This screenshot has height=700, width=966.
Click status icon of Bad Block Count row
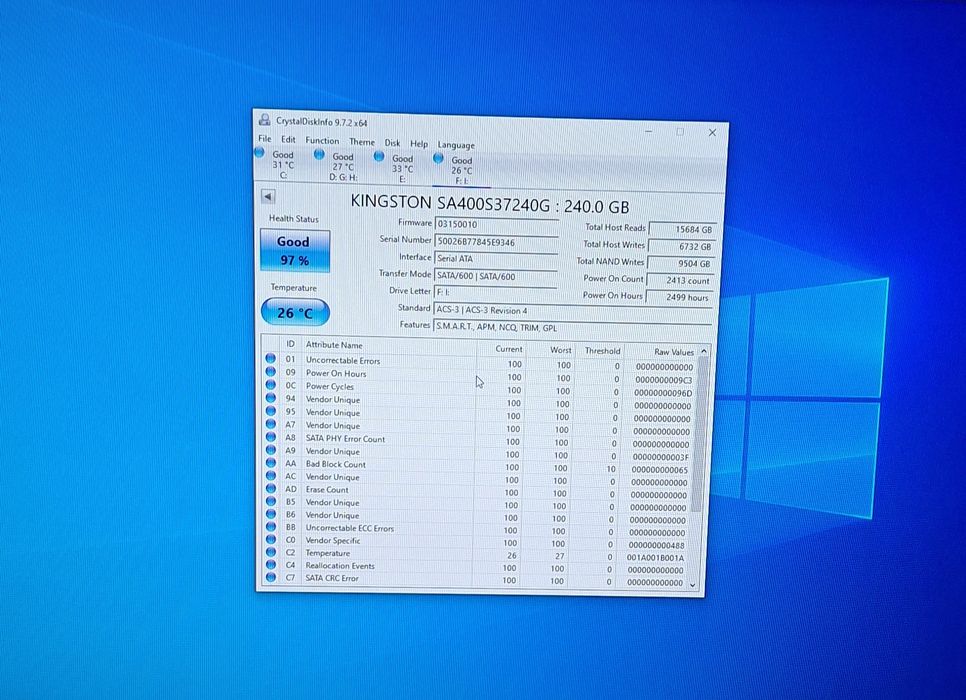270,462
